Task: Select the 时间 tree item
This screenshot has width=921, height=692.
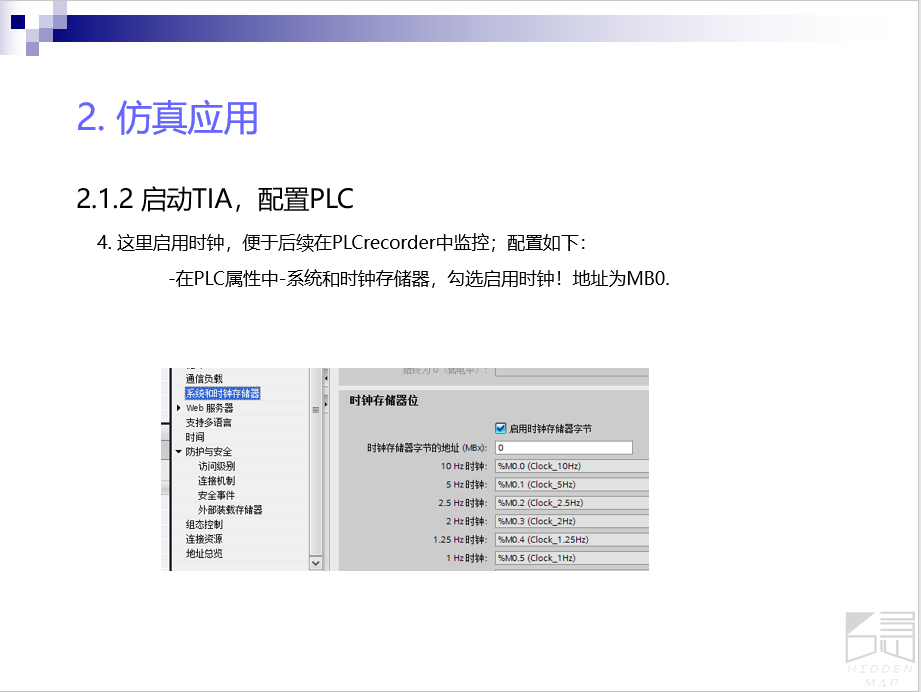Action: click(195, 437)
